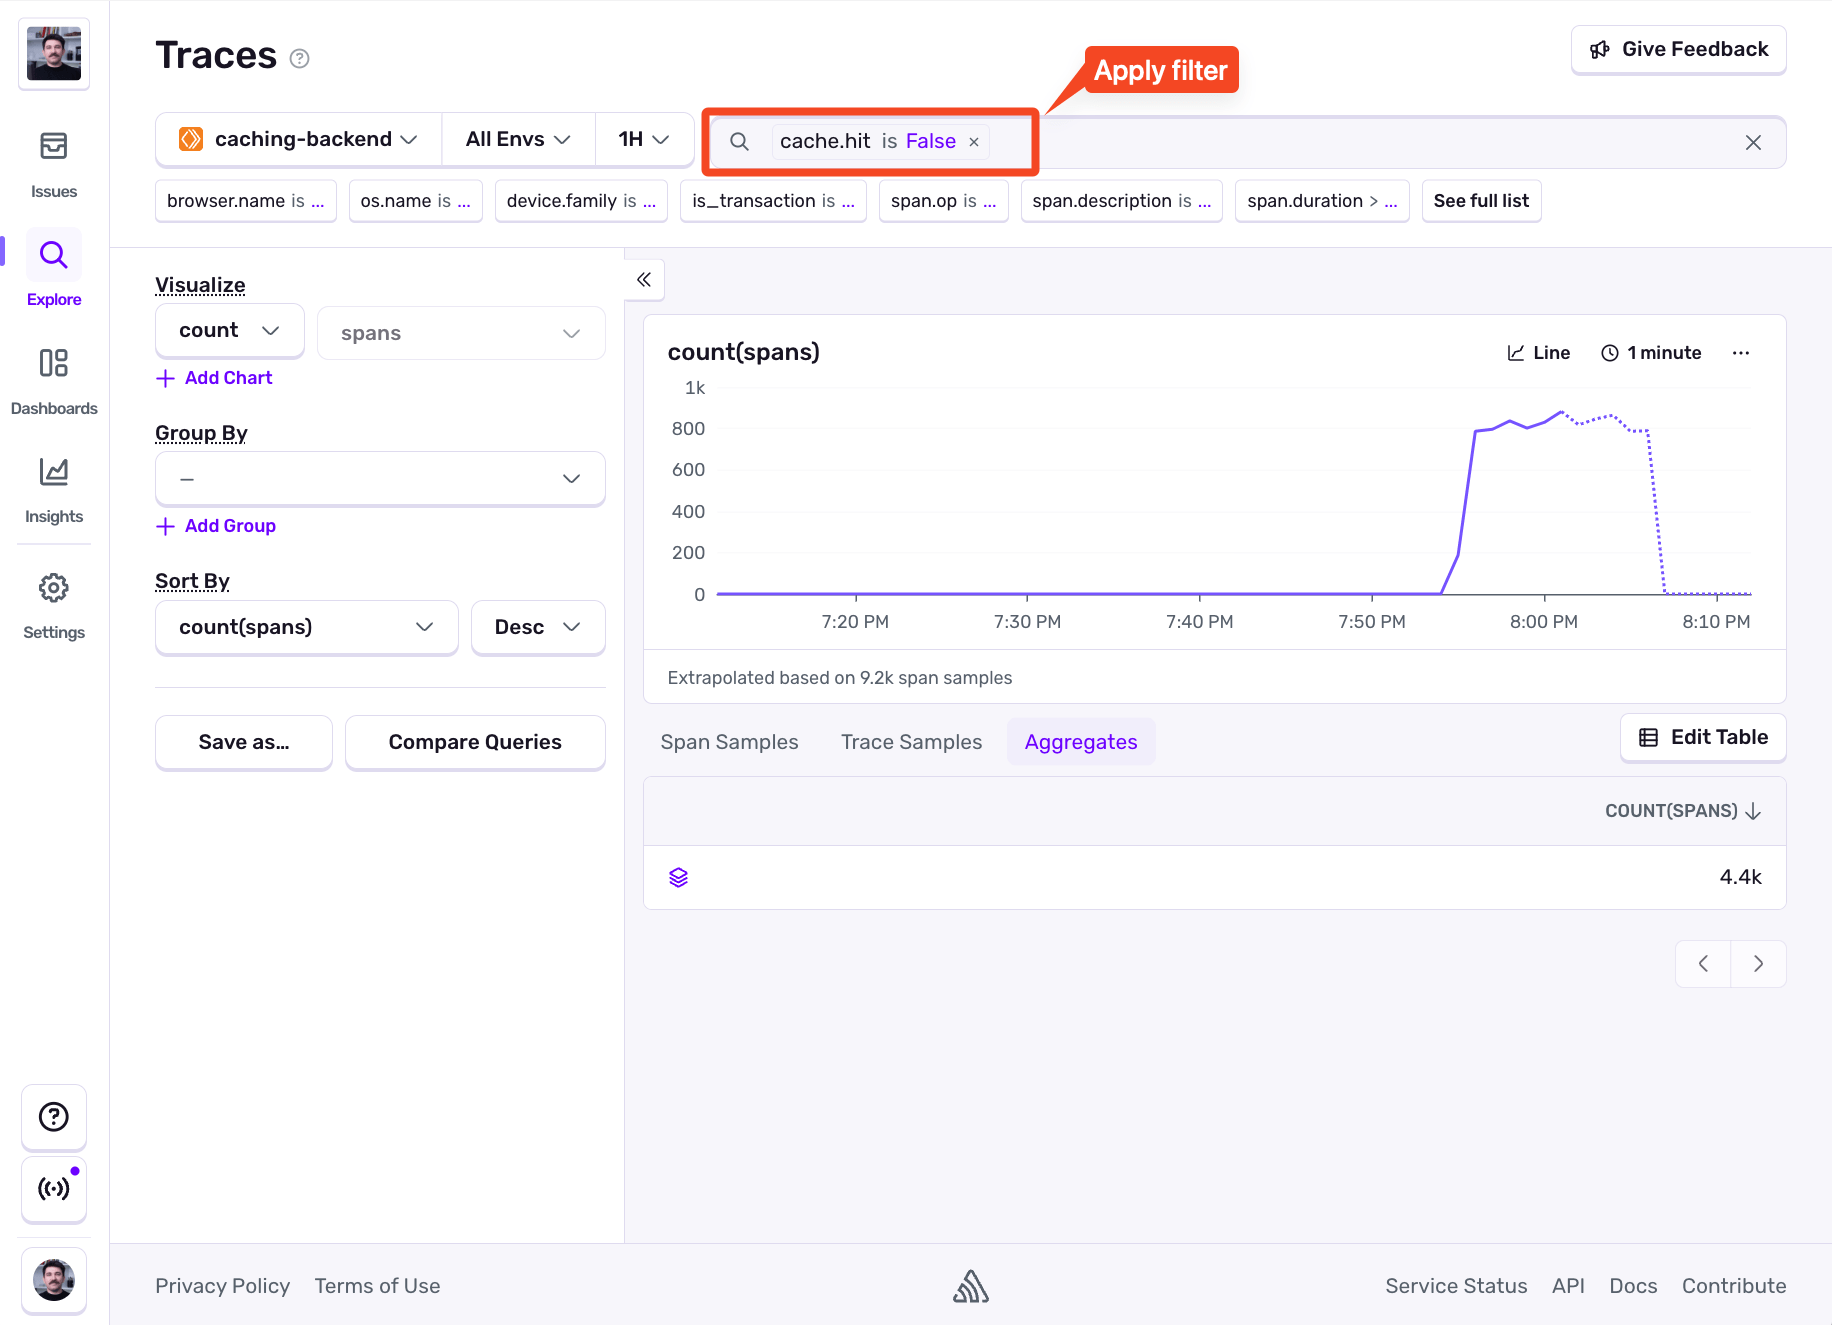Select the Aggregates tab
Viewport: 1832px width, 1325px height.
1081,742
